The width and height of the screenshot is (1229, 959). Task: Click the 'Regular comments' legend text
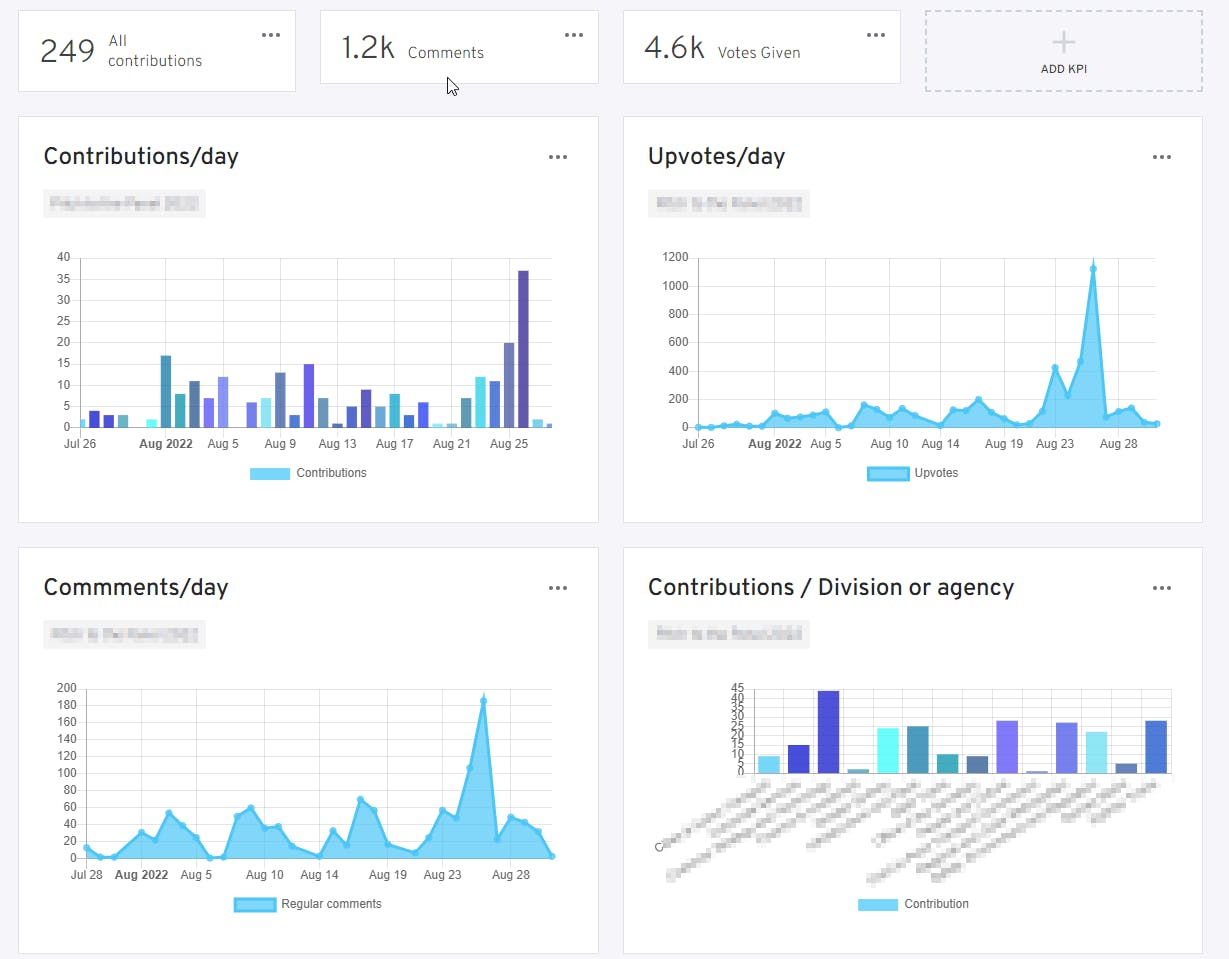(x=331, y=904)
